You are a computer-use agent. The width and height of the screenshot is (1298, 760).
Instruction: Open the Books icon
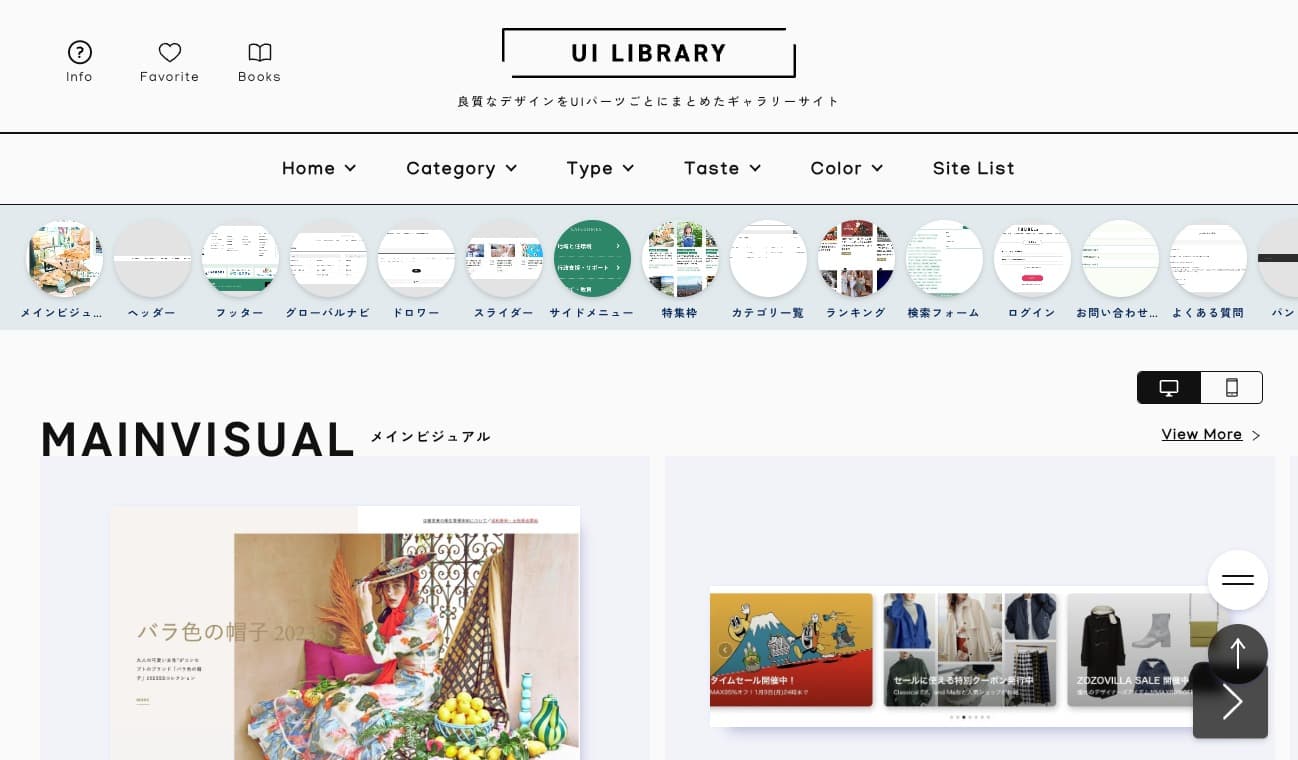pos(260,52)
